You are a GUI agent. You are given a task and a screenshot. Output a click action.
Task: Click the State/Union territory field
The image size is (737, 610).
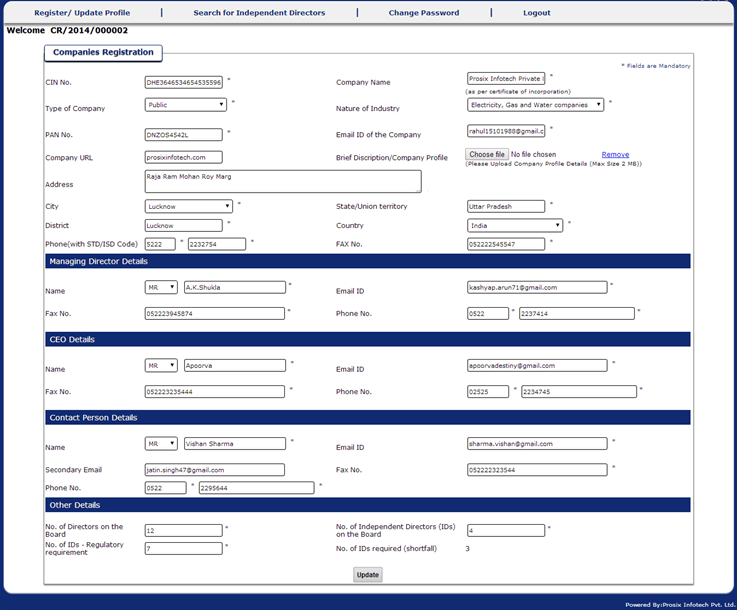tap(506, 206)
